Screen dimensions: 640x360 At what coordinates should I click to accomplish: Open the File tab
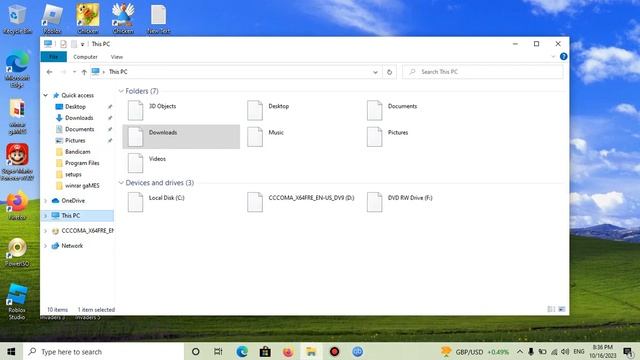(54, 57)
